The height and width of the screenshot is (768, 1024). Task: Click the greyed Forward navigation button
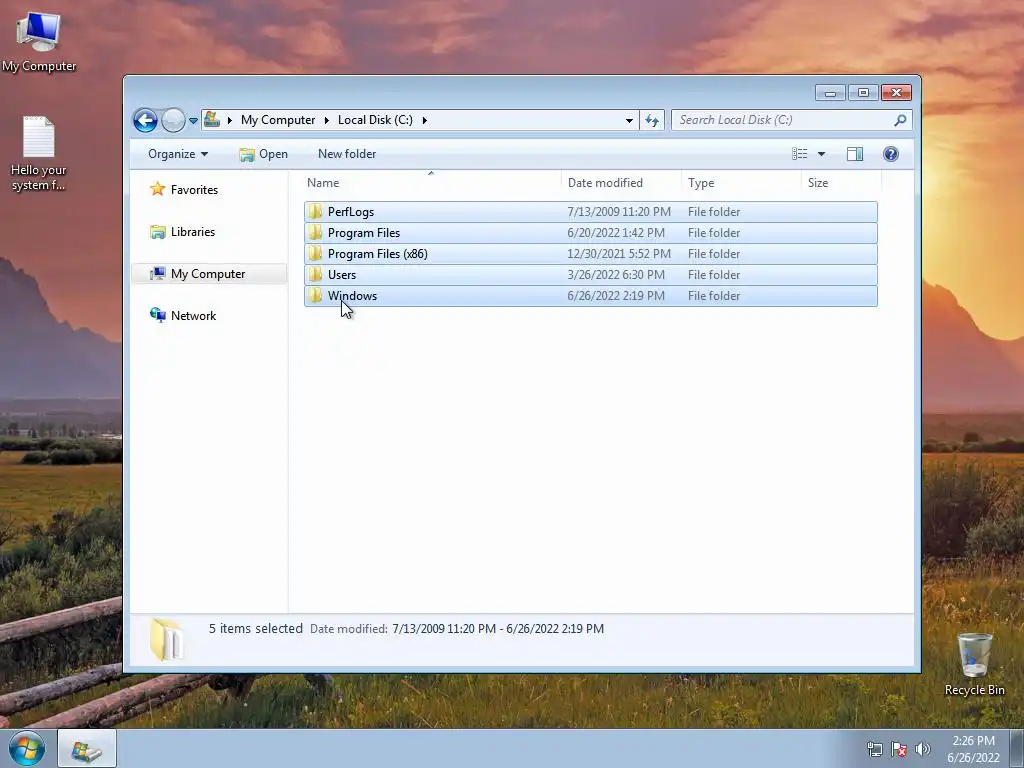(173, 120)
